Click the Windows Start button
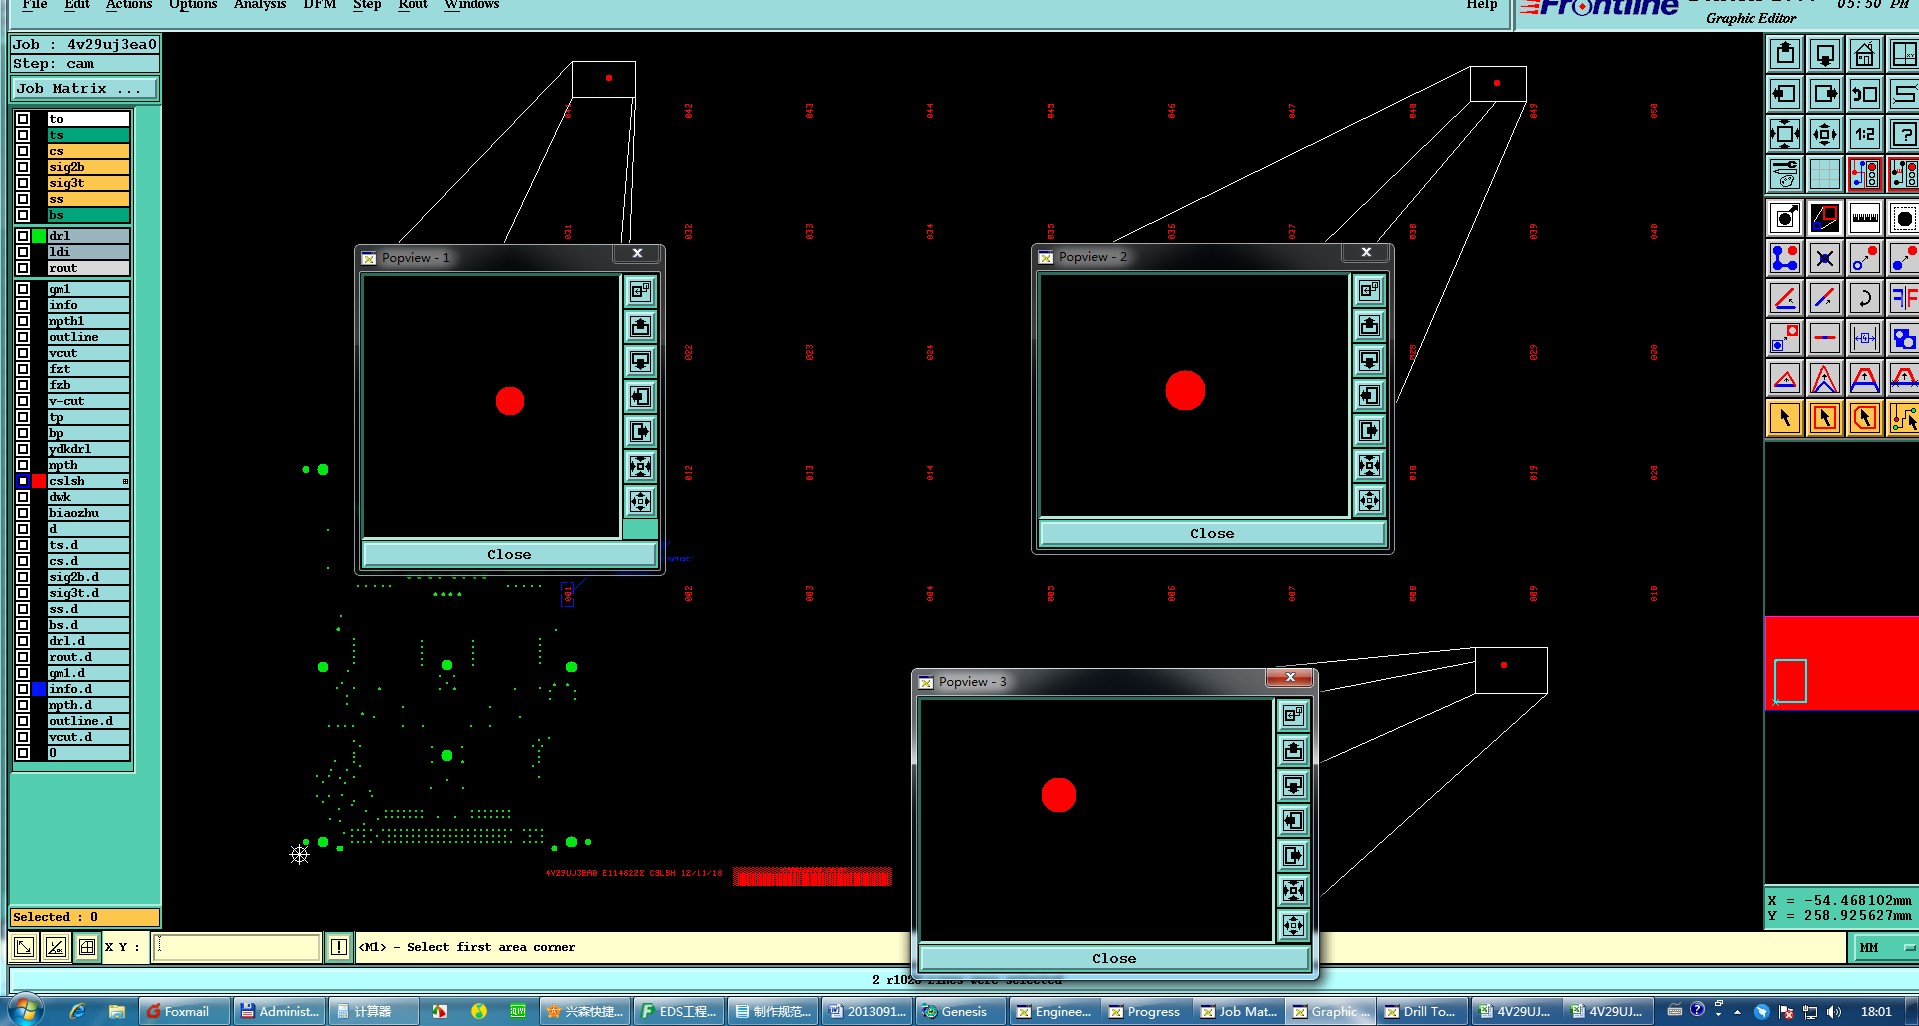1919x1026 pixels. point(25,1010)
